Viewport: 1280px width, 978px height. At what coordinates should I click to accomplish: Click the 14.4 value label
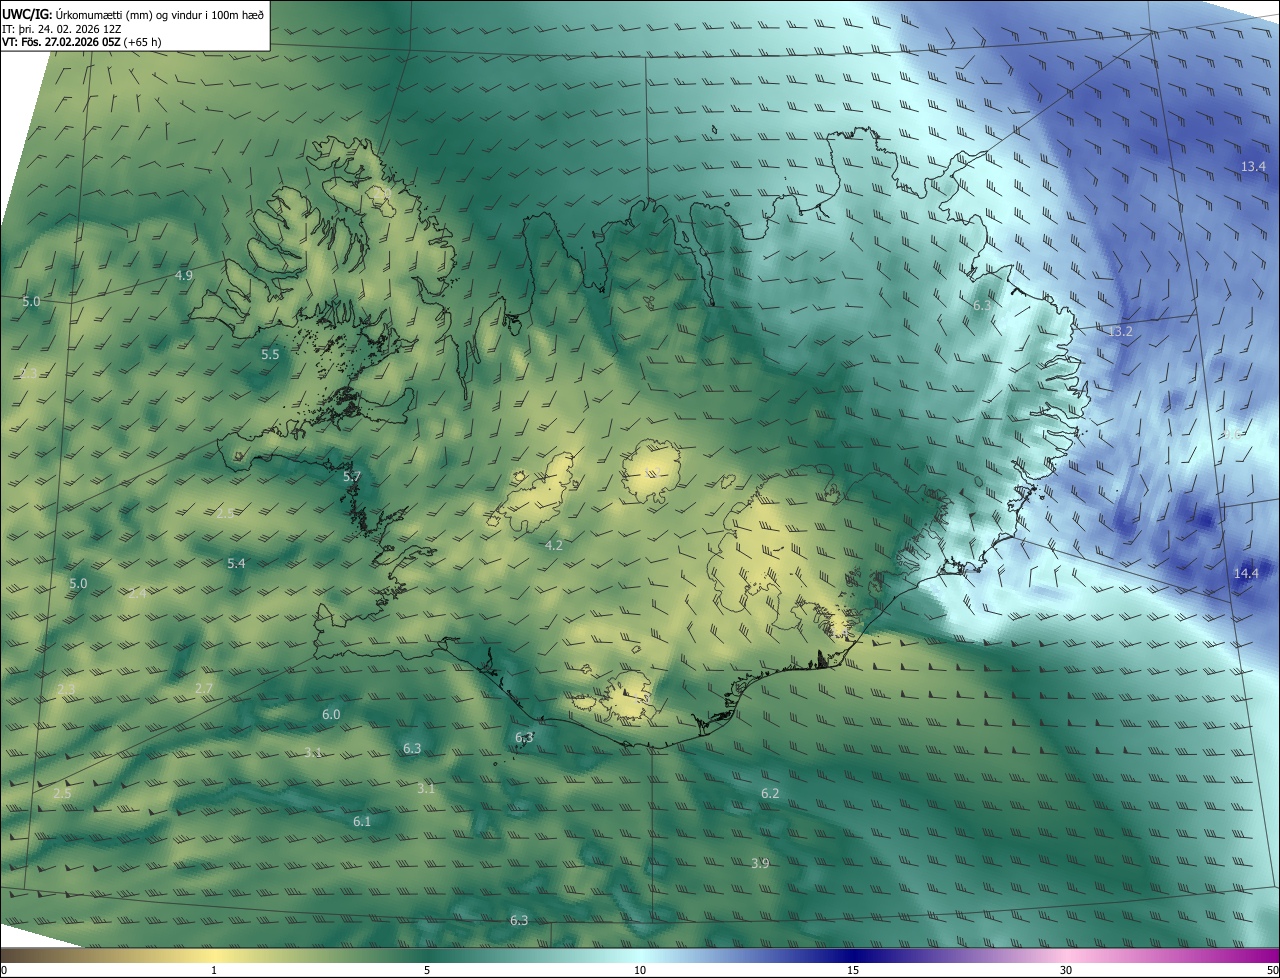click(1246, 573)
